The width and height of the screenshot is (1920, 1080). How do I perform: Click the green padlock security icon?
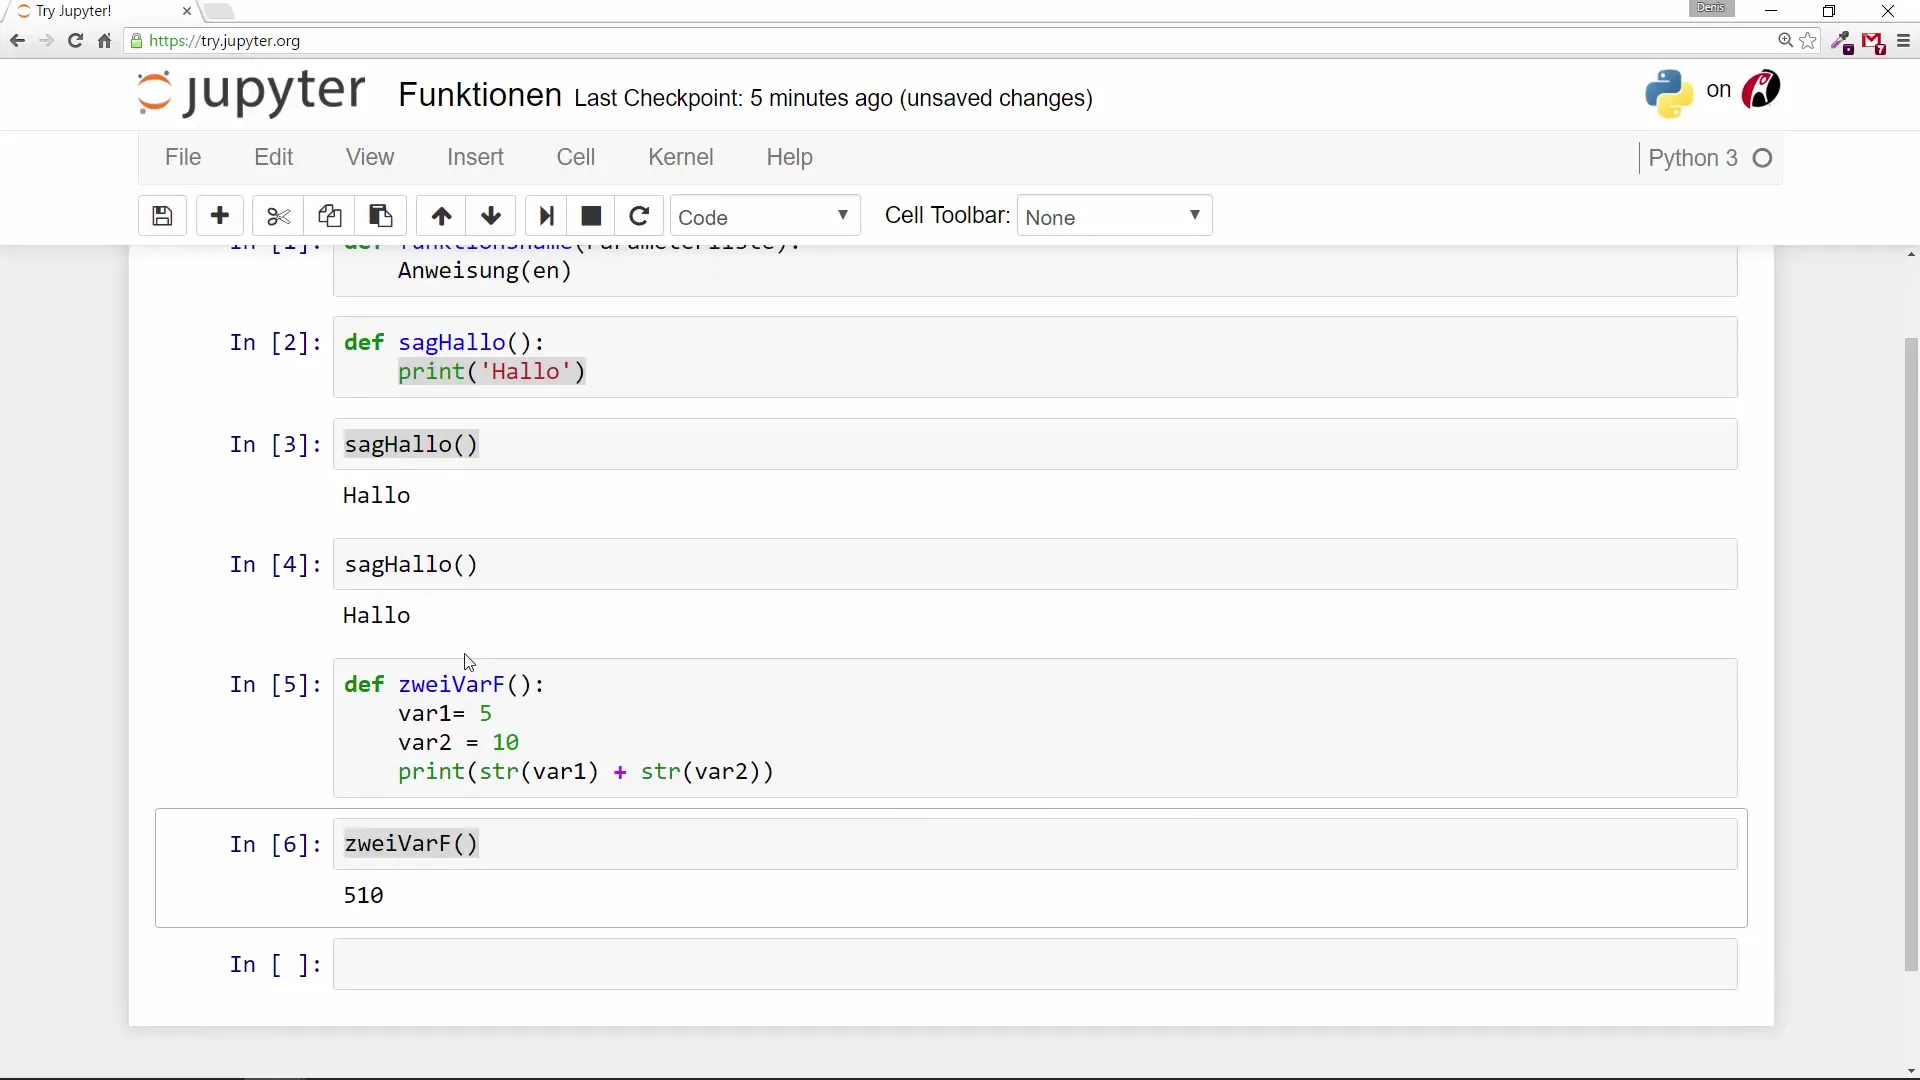tap(137, 41)
